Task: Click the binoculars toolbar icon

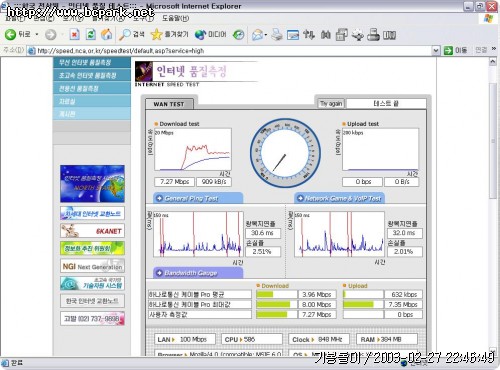Action: [326, 34]
